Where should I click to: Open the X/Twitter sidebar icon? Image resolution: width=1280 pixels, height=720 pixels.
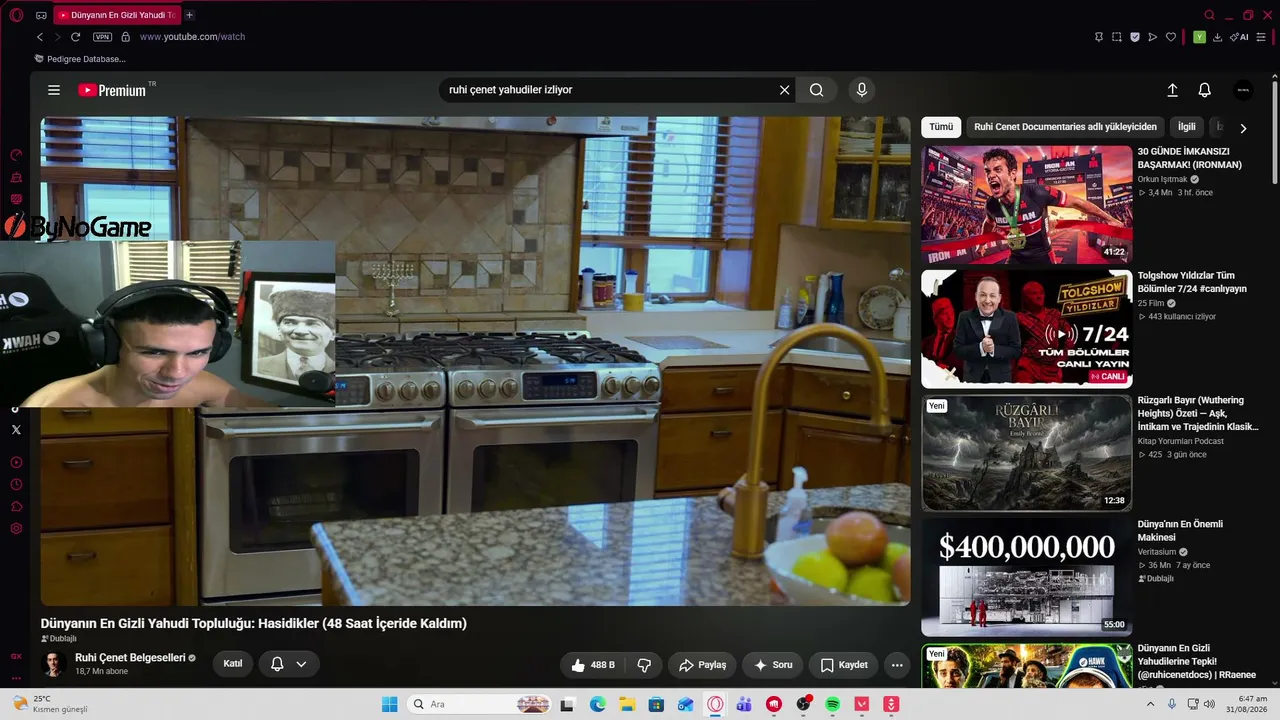16,430
